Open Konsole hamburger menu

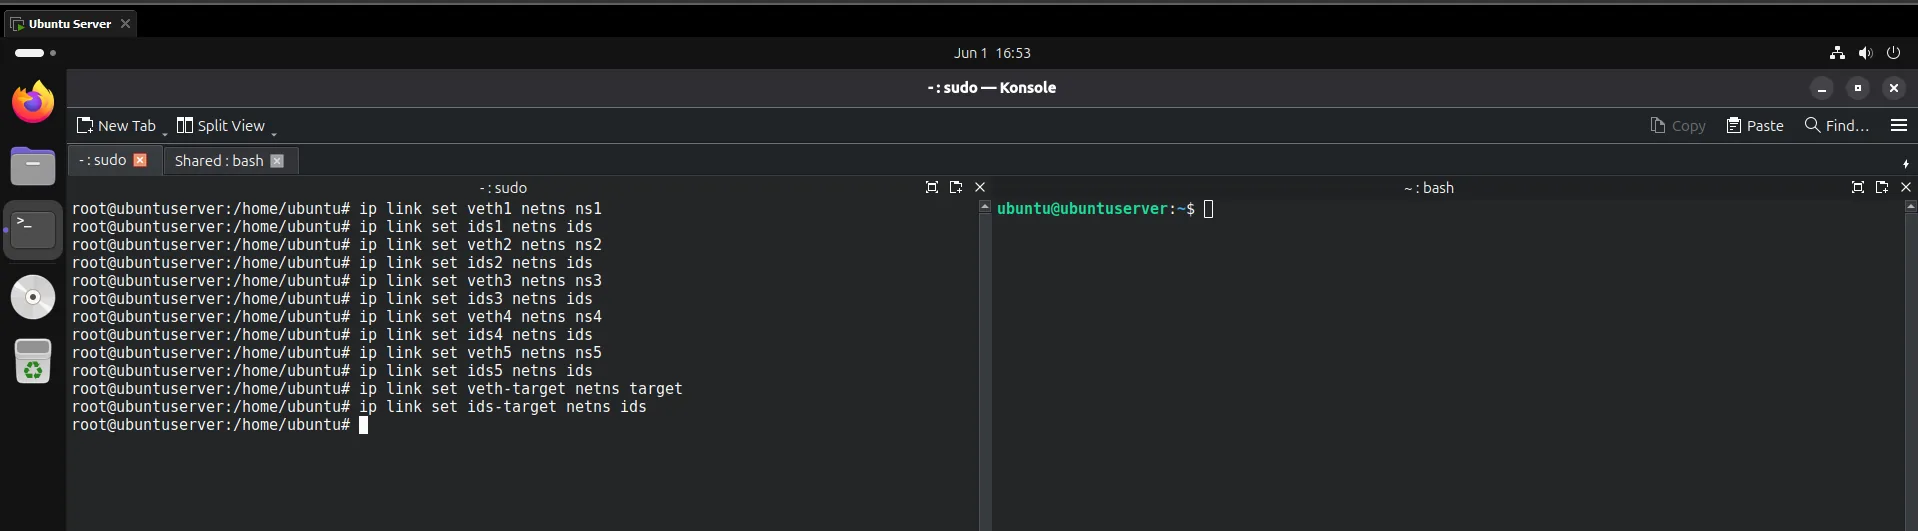1898,125
